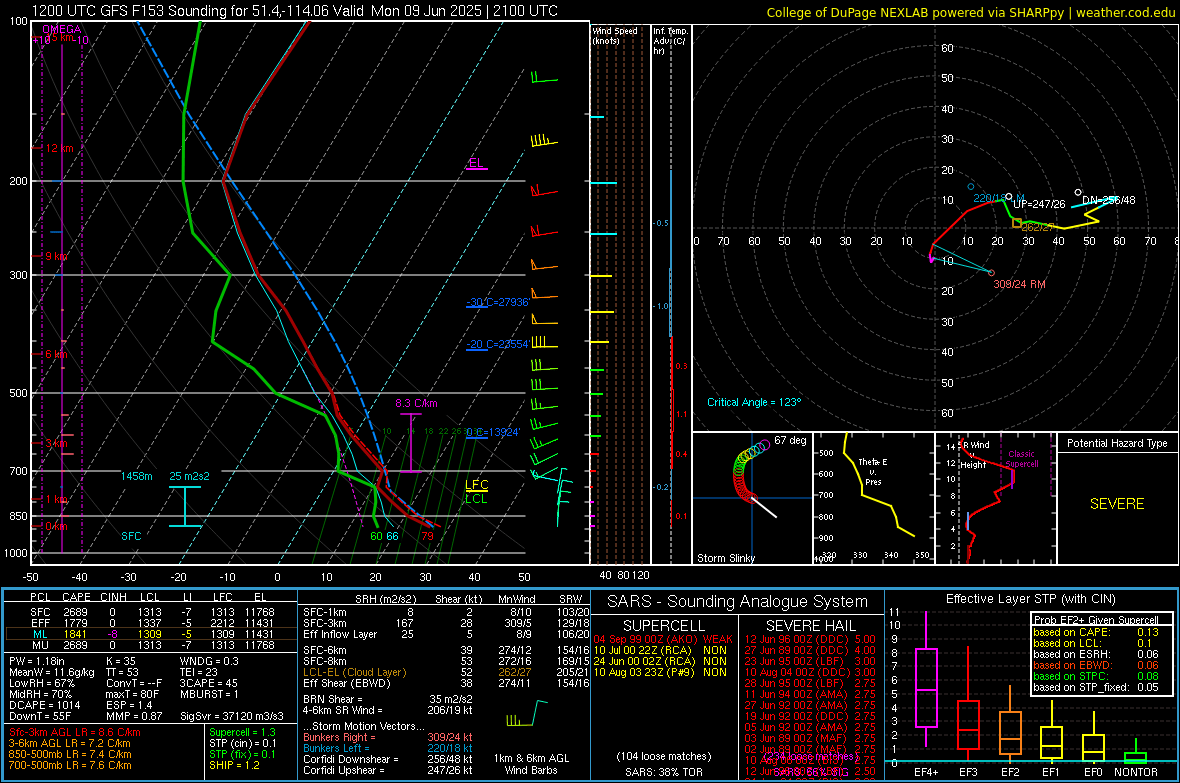1180x783 pixels.
Task: Click the Eff Inflow Layer row
Action: 446,634
